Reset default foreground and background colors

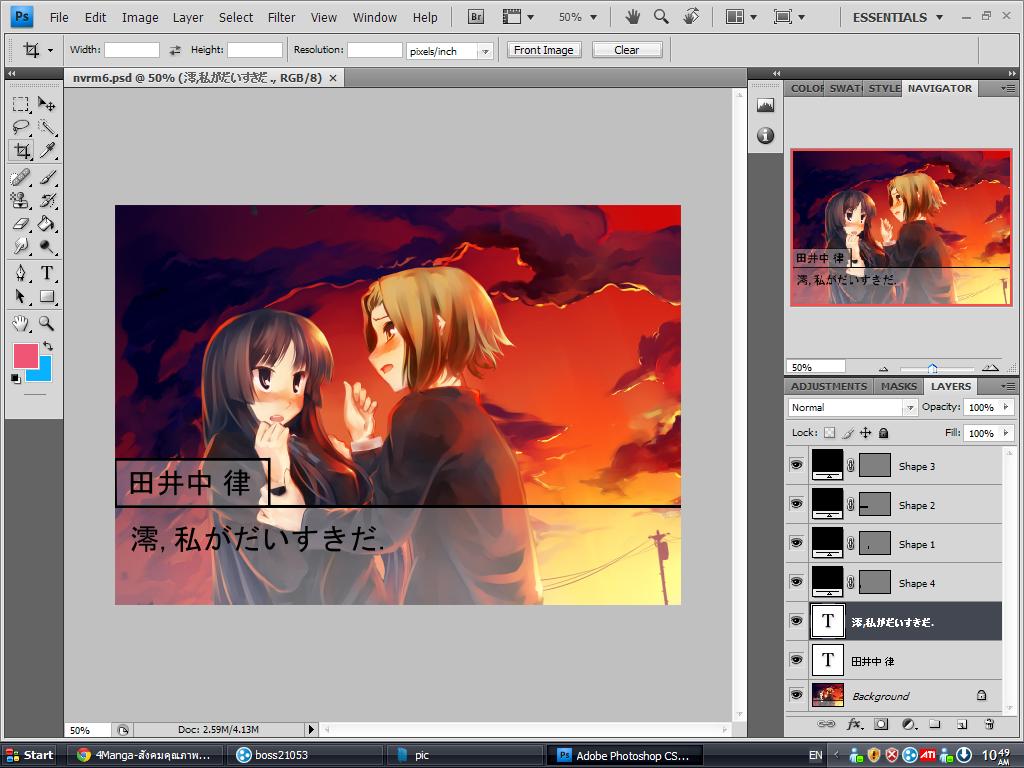click(16, 378)
